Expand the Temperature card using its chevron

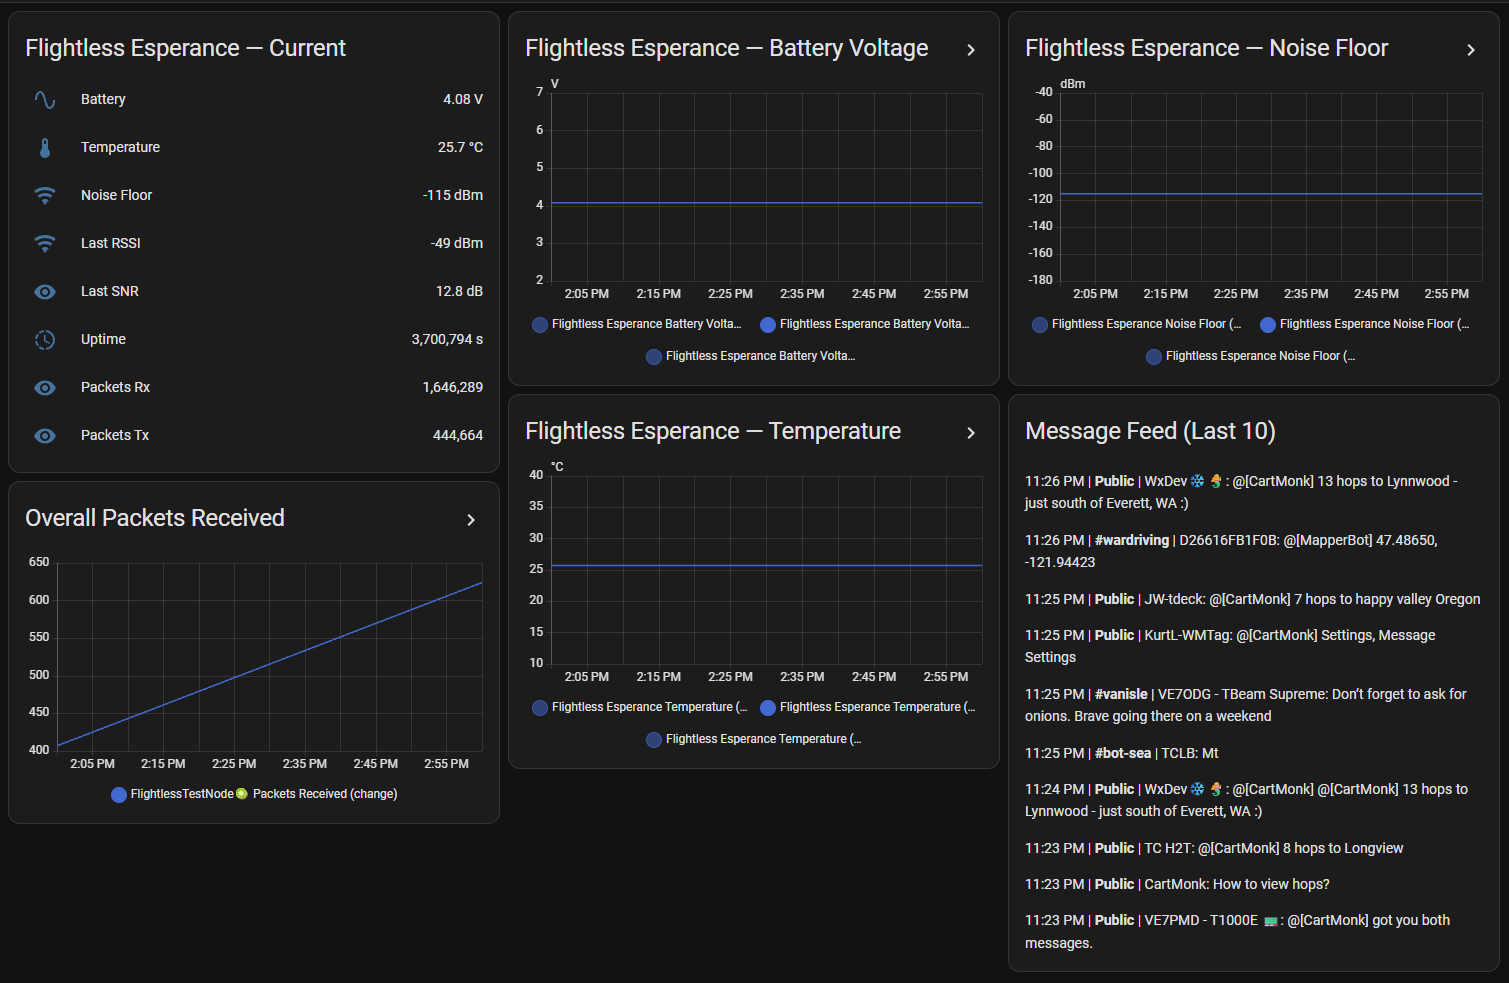click(970, 433)
